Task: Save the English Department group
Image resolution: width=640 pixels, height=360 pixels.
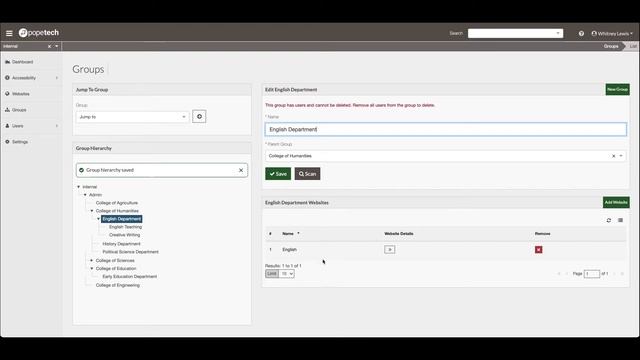Action: point(278,174)
